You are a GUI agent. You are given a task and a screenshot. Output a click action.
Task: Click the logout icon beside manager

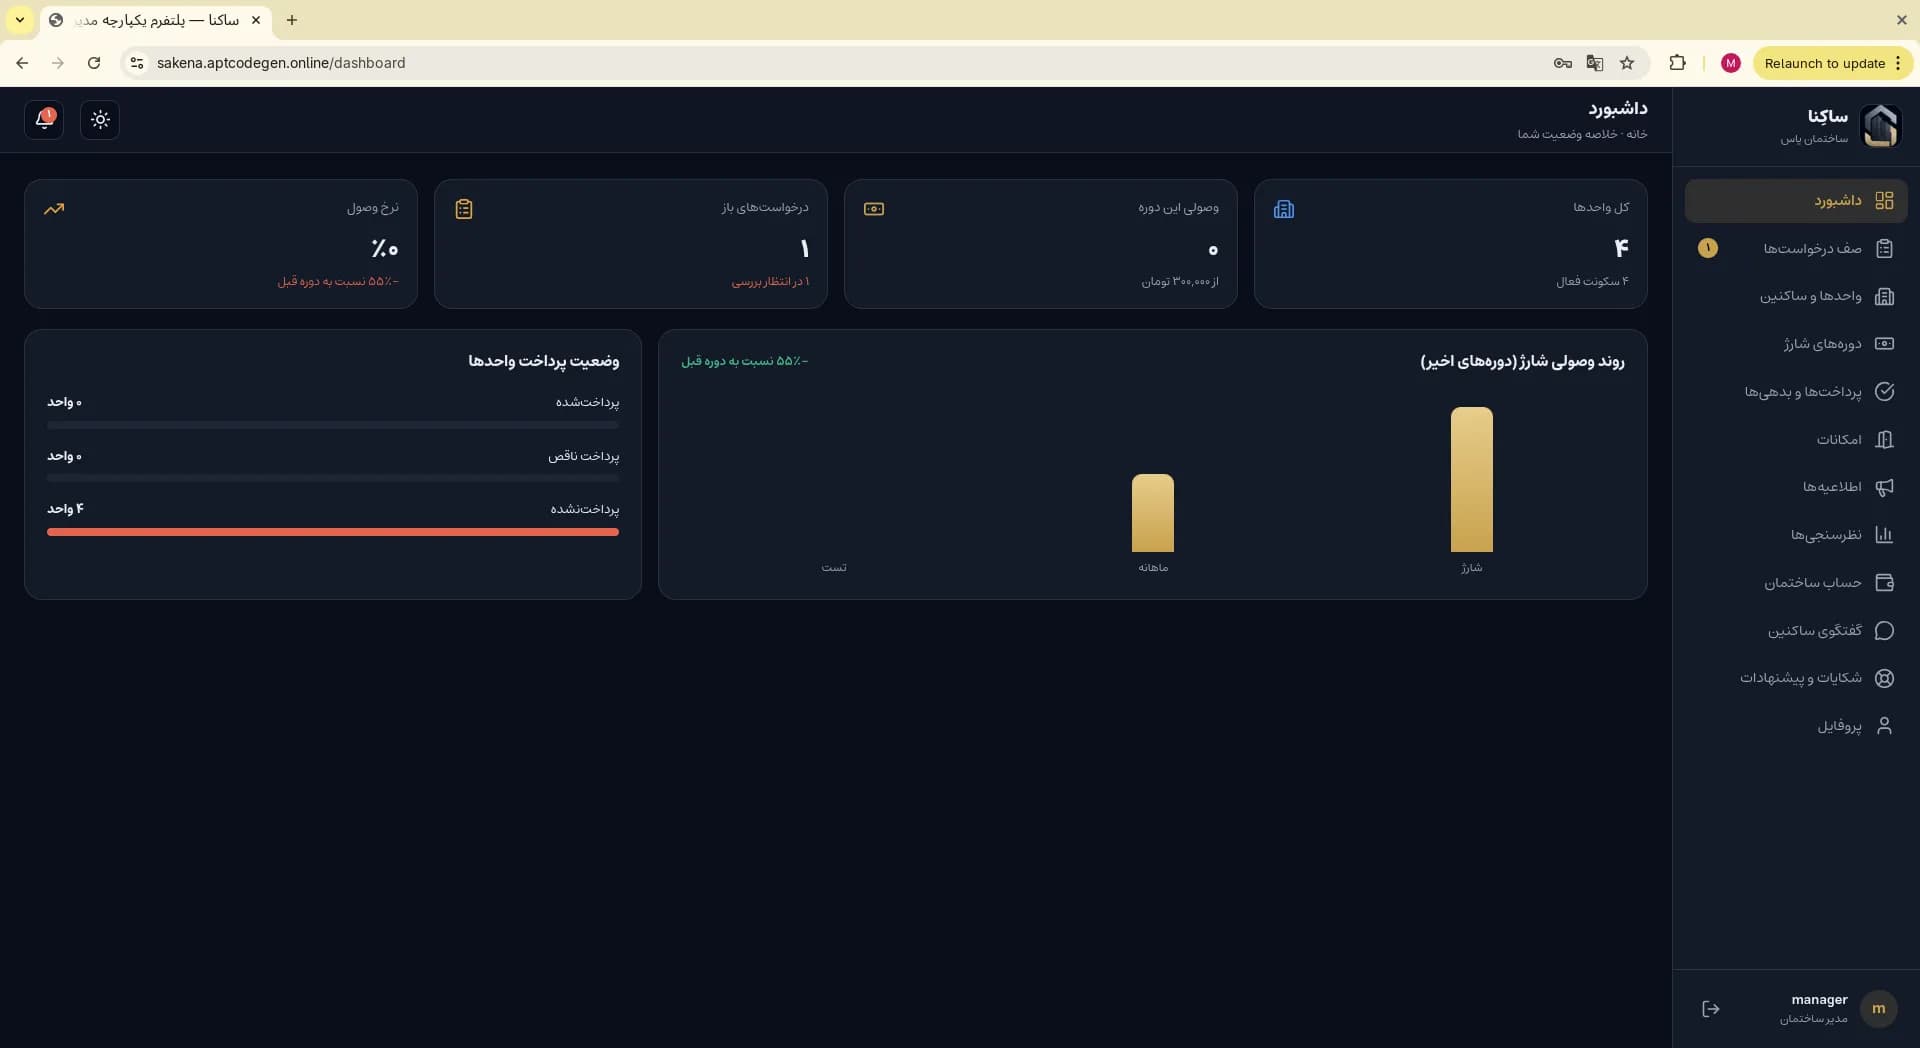[x=1711, y=1009]
